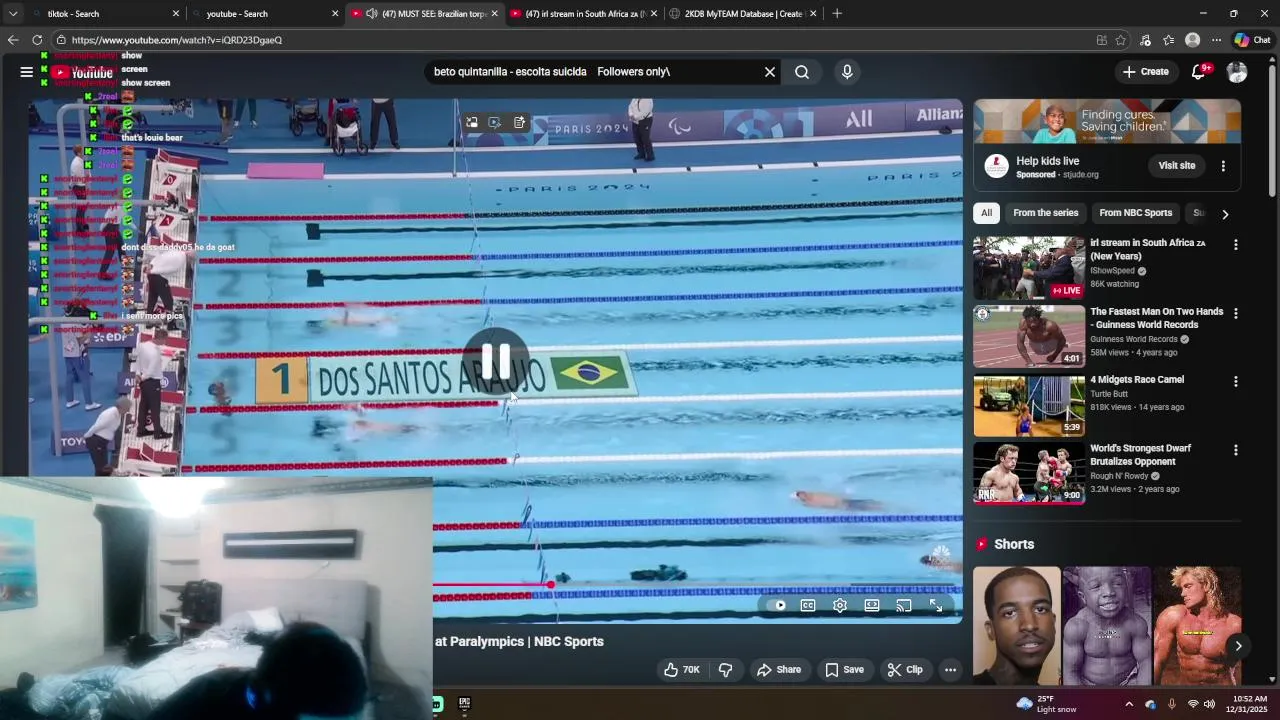Image resolution: width=1280 pixels, height=720 pixels.
Task: Open the weather widget 25°F
Action: (x=1046, y=704)
